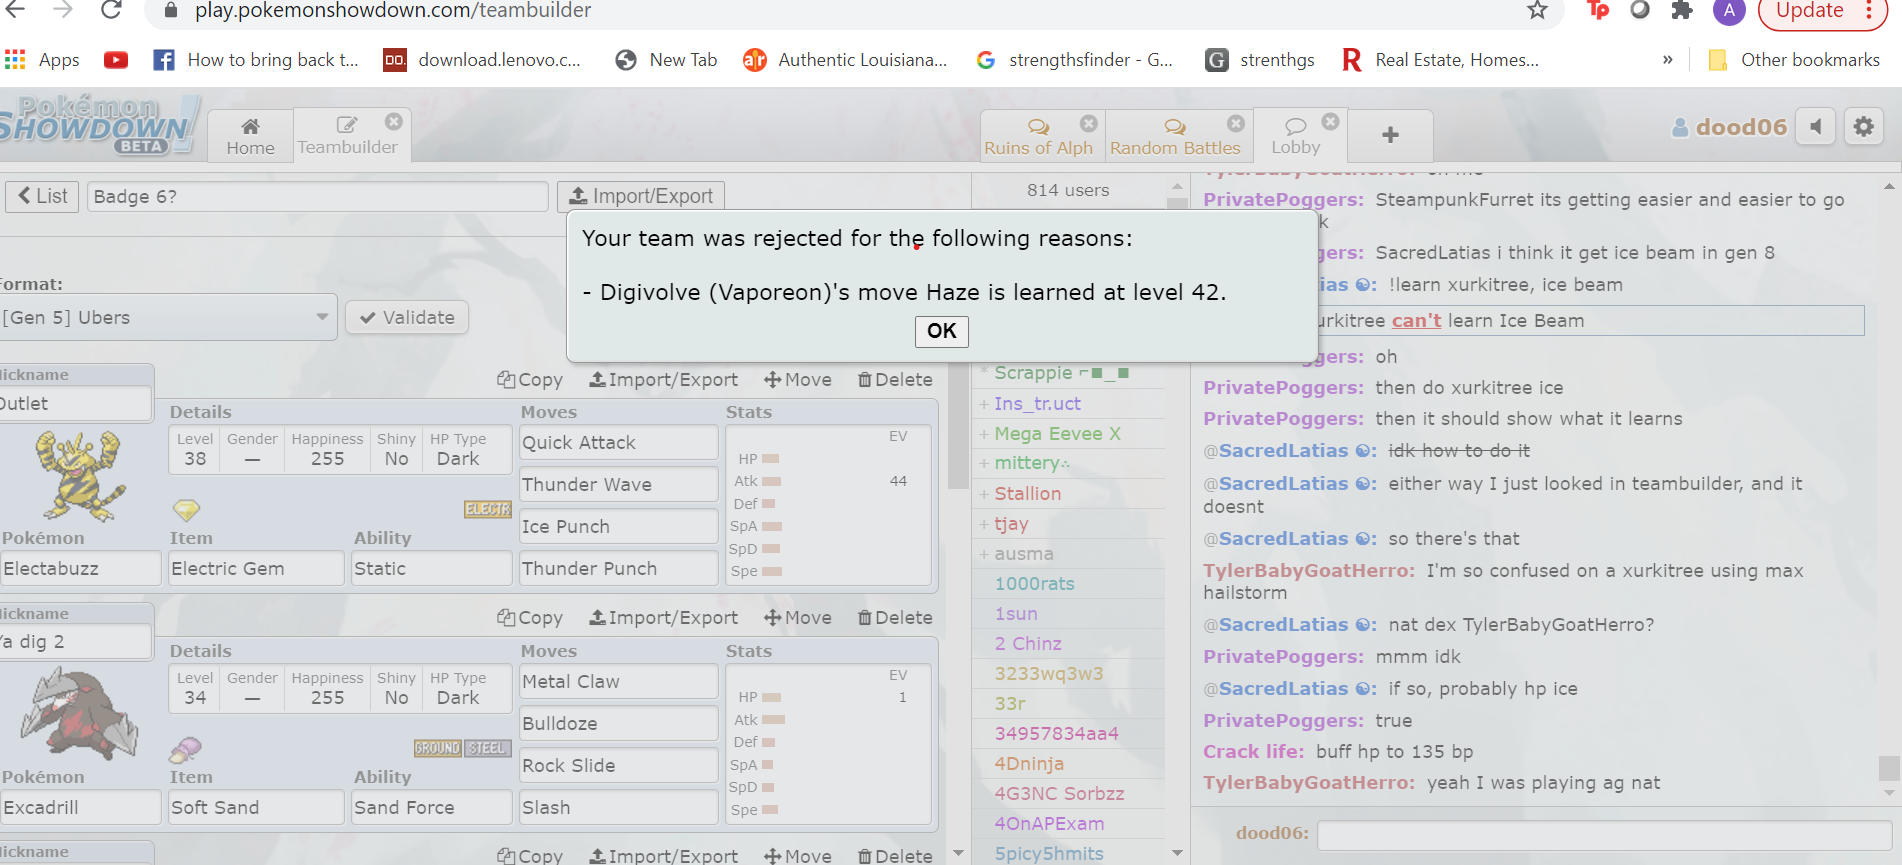The height and width of the screenshot is (865, 1902).
Task: Edit the Static ability field
Action: 431,568
